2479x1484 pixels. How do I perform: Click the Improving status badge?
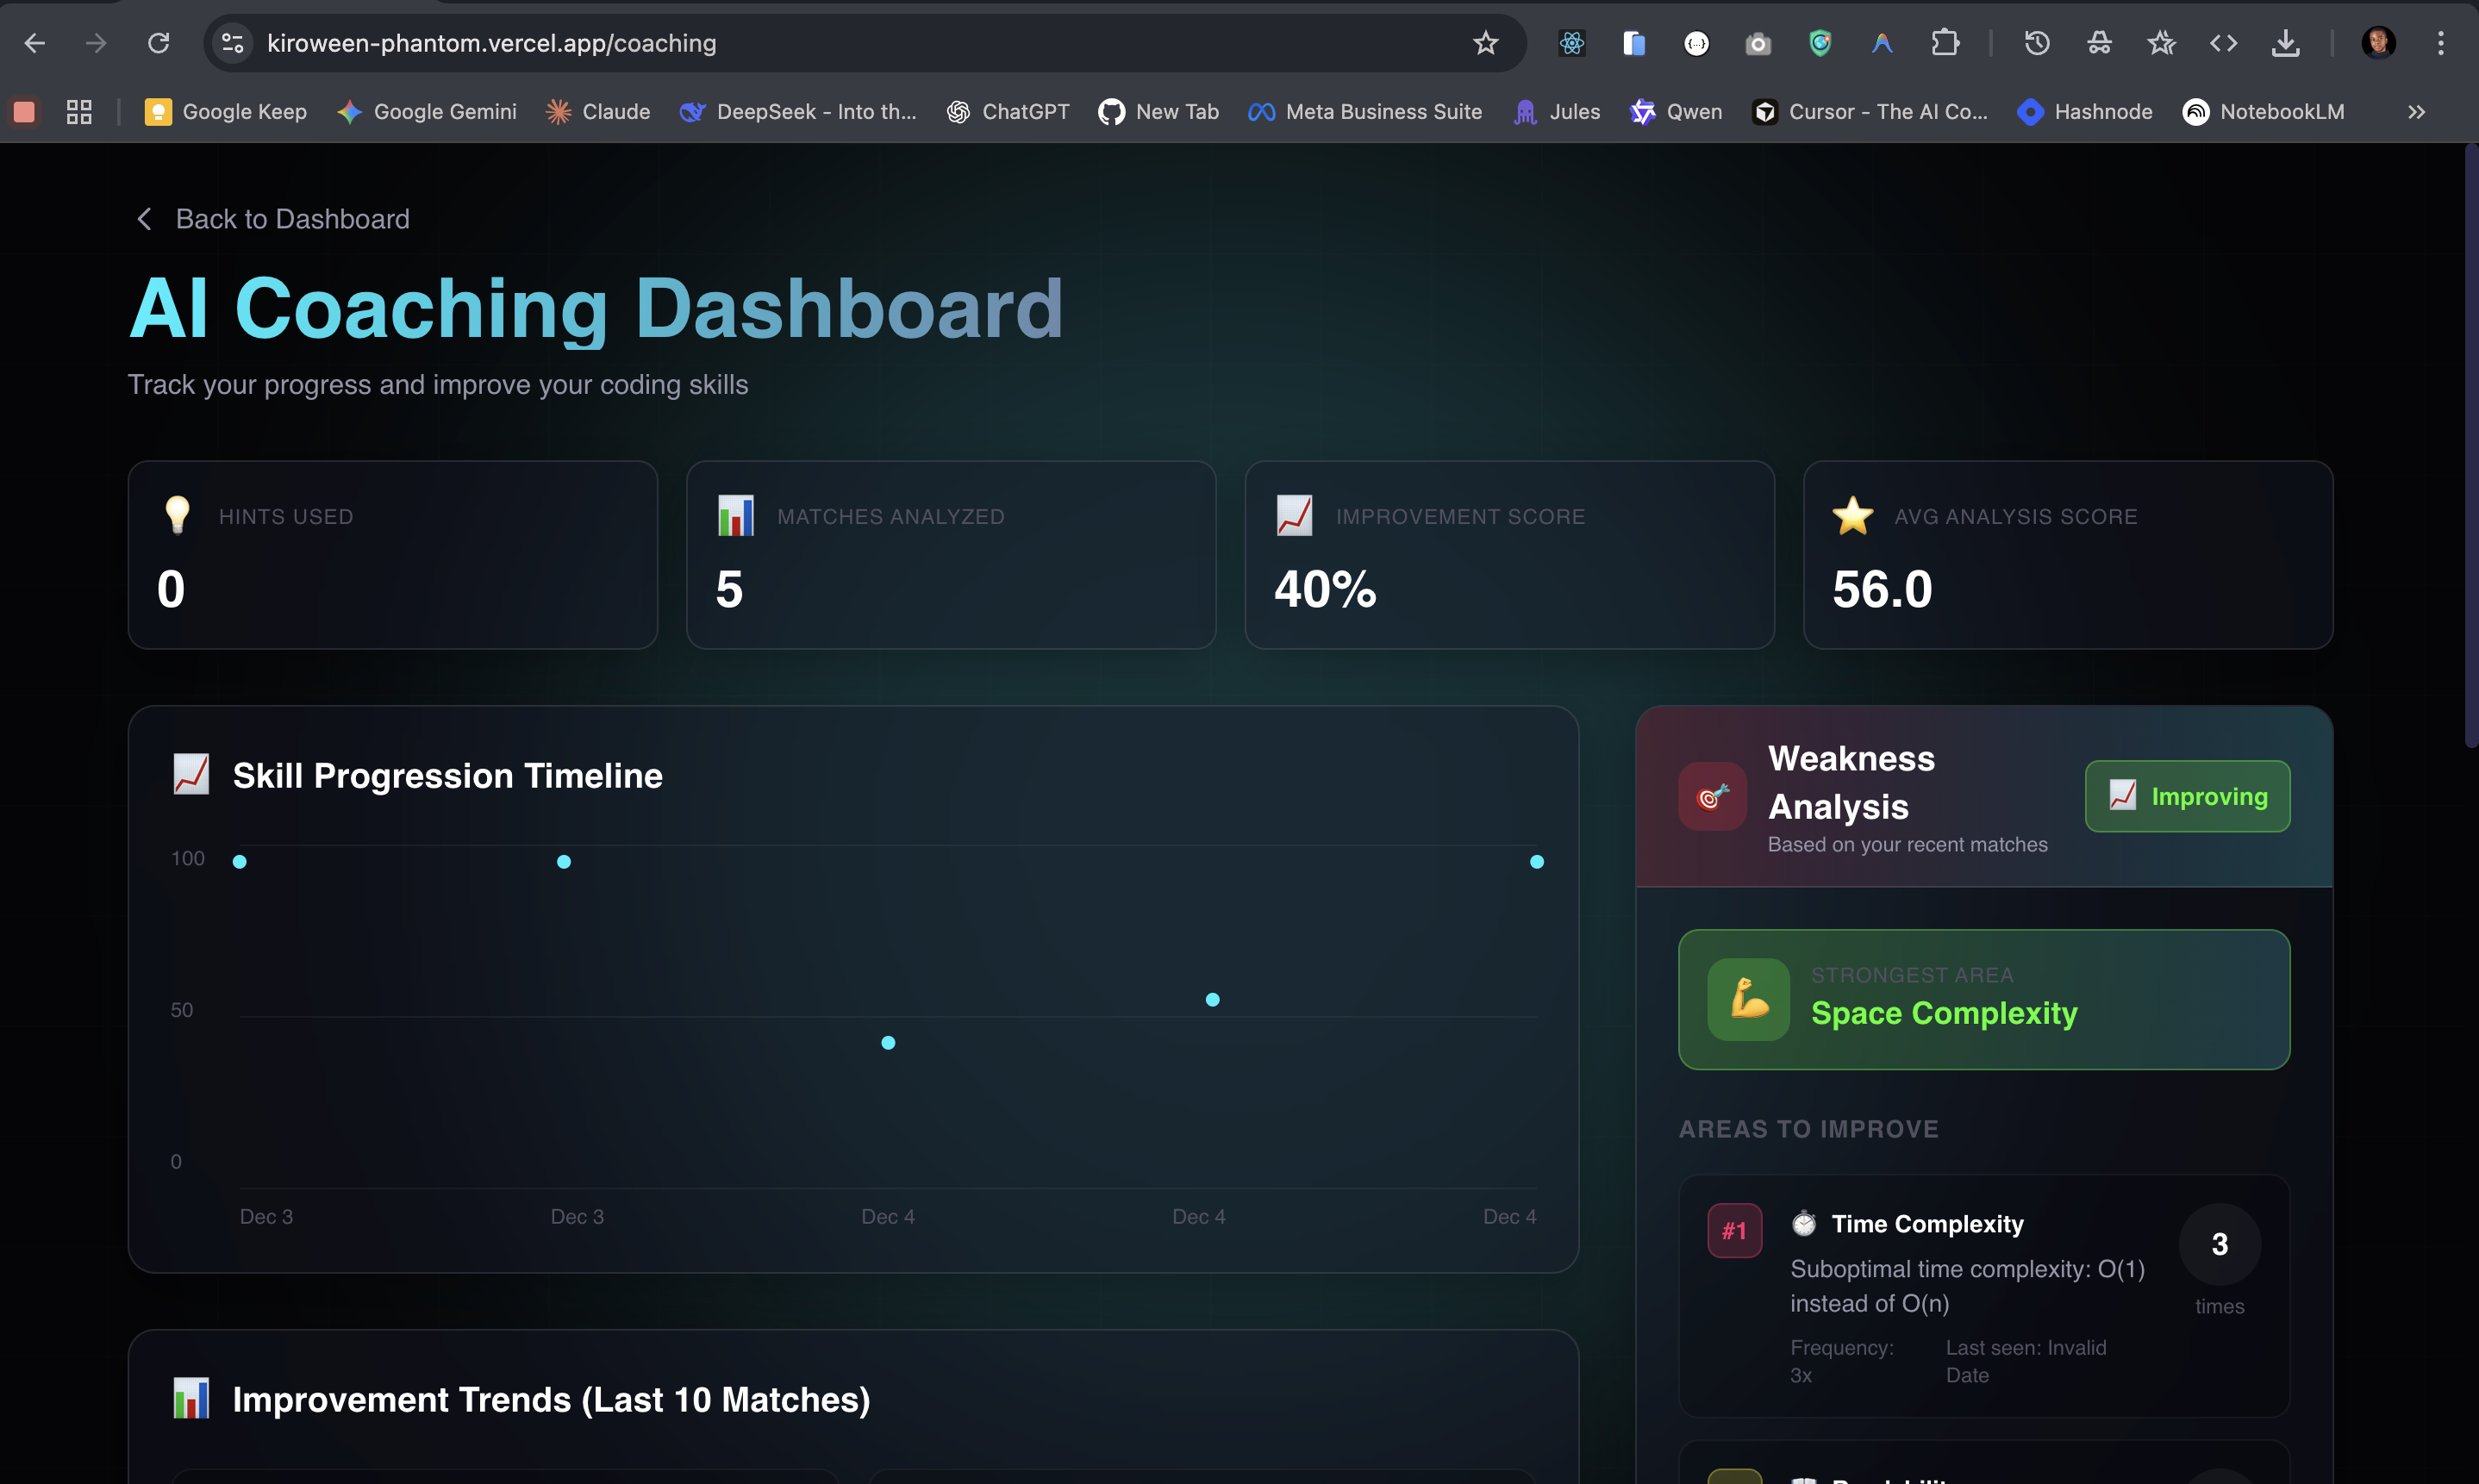[x=2187, y=796]
